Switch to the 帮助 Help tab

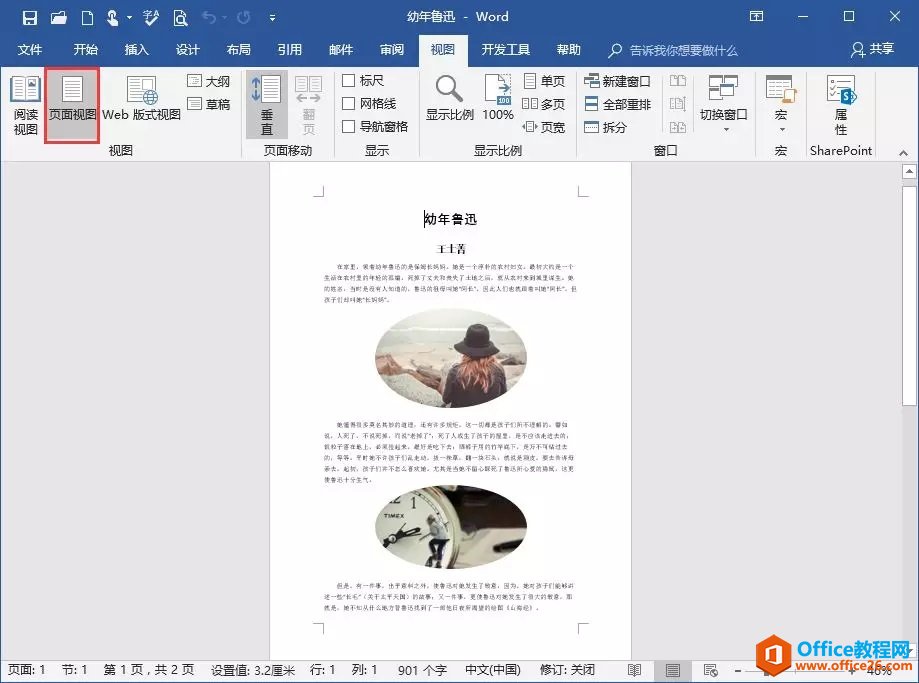[569, 50]
